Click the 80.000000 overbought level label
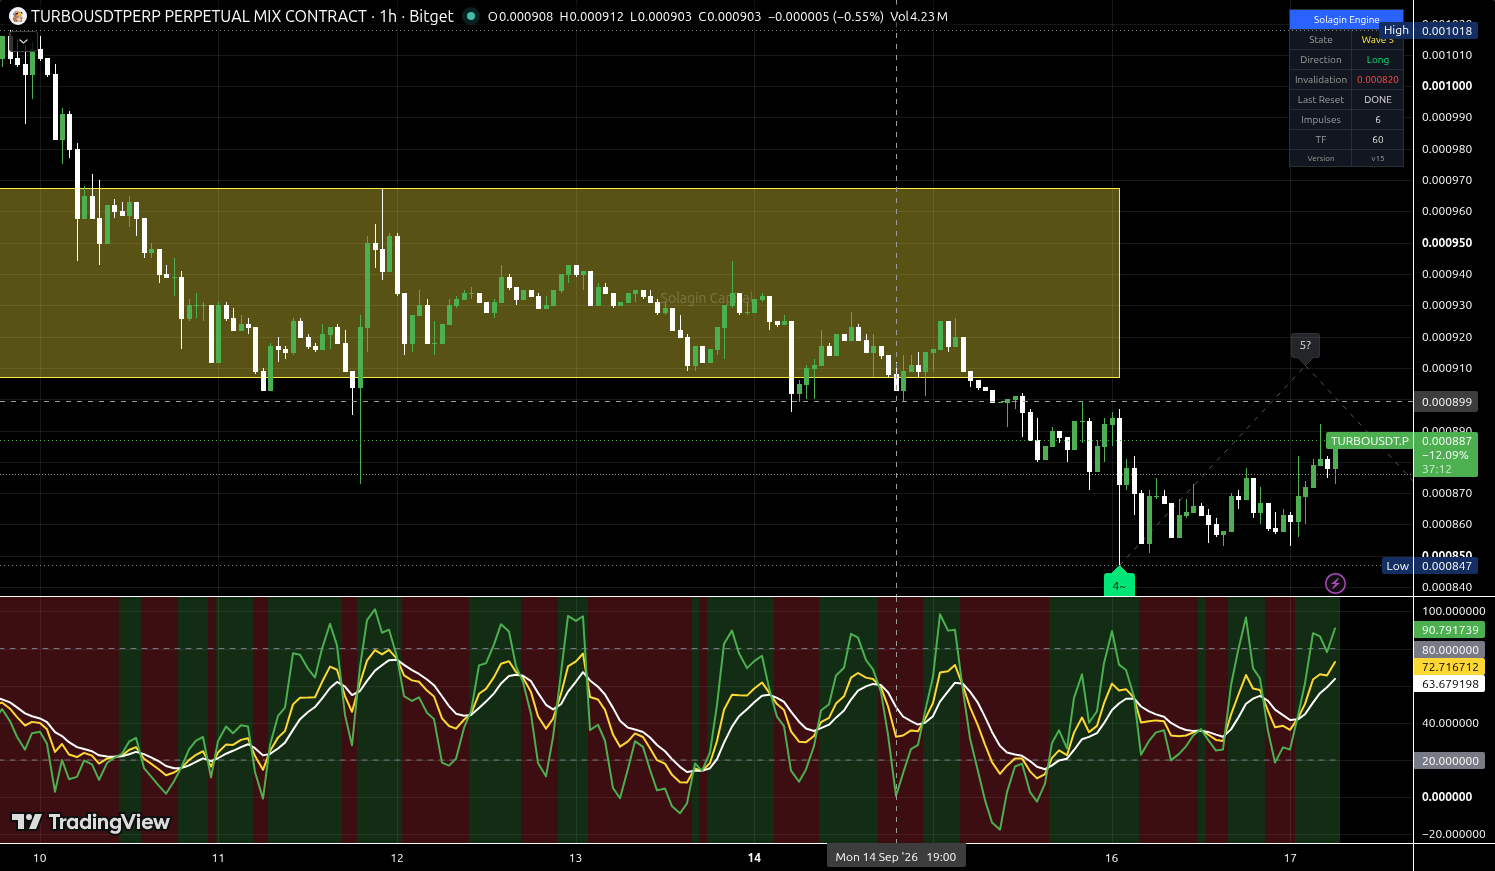The image size is (1495, 871). (x=1449, y=650)
